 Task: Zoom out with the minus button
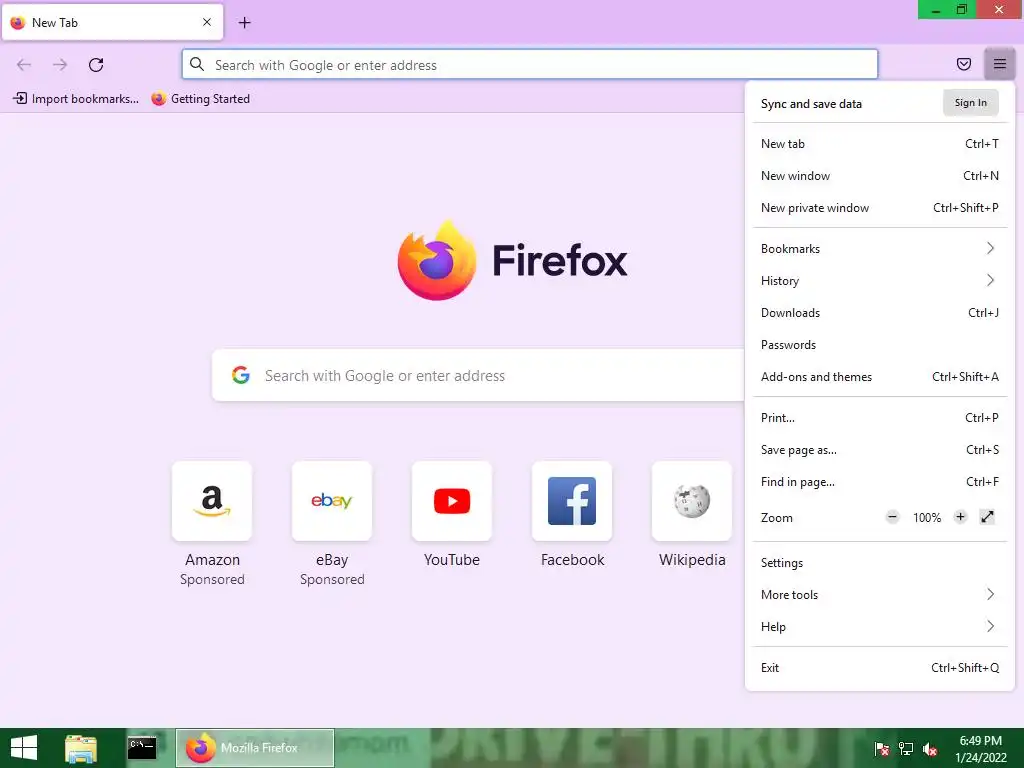click(x=892, y=517)
